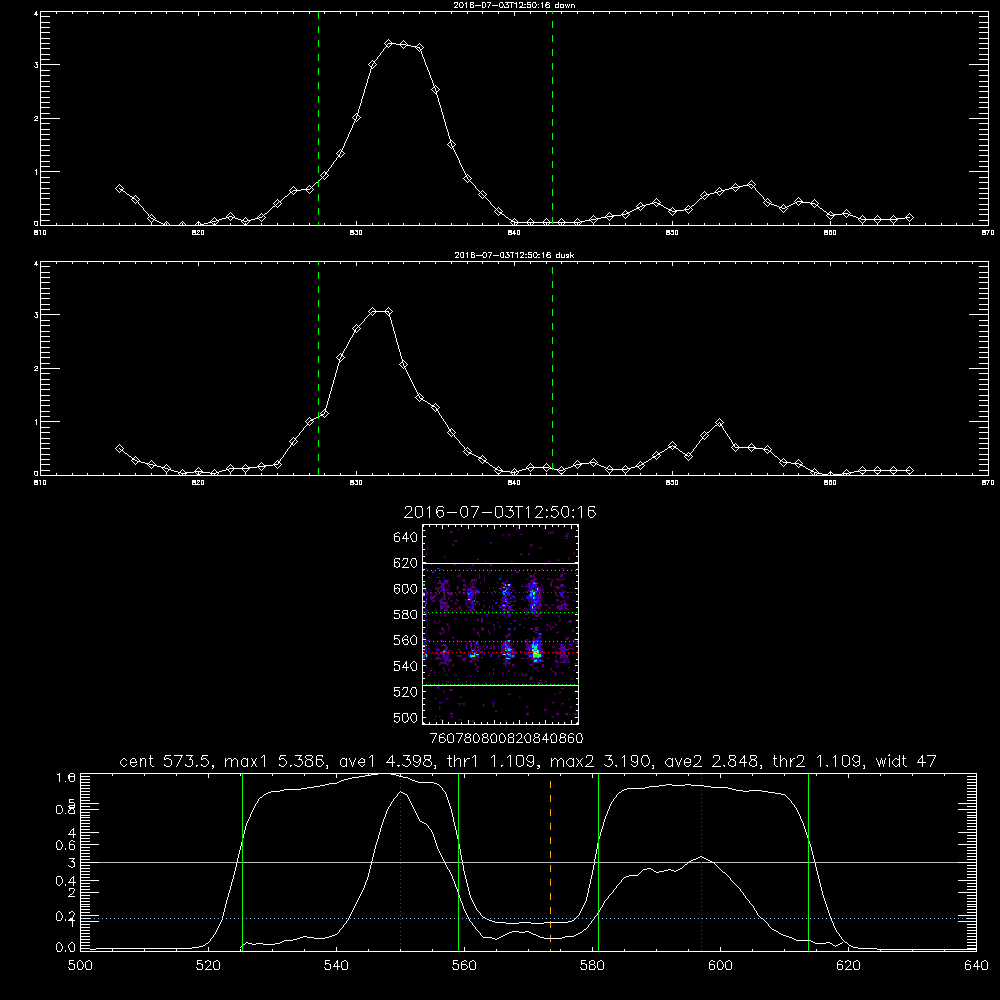This screenshot has height=1000, width=1000.
Task: Click the "500" x-axis label of the bottom plot
Action: point(80,966)
